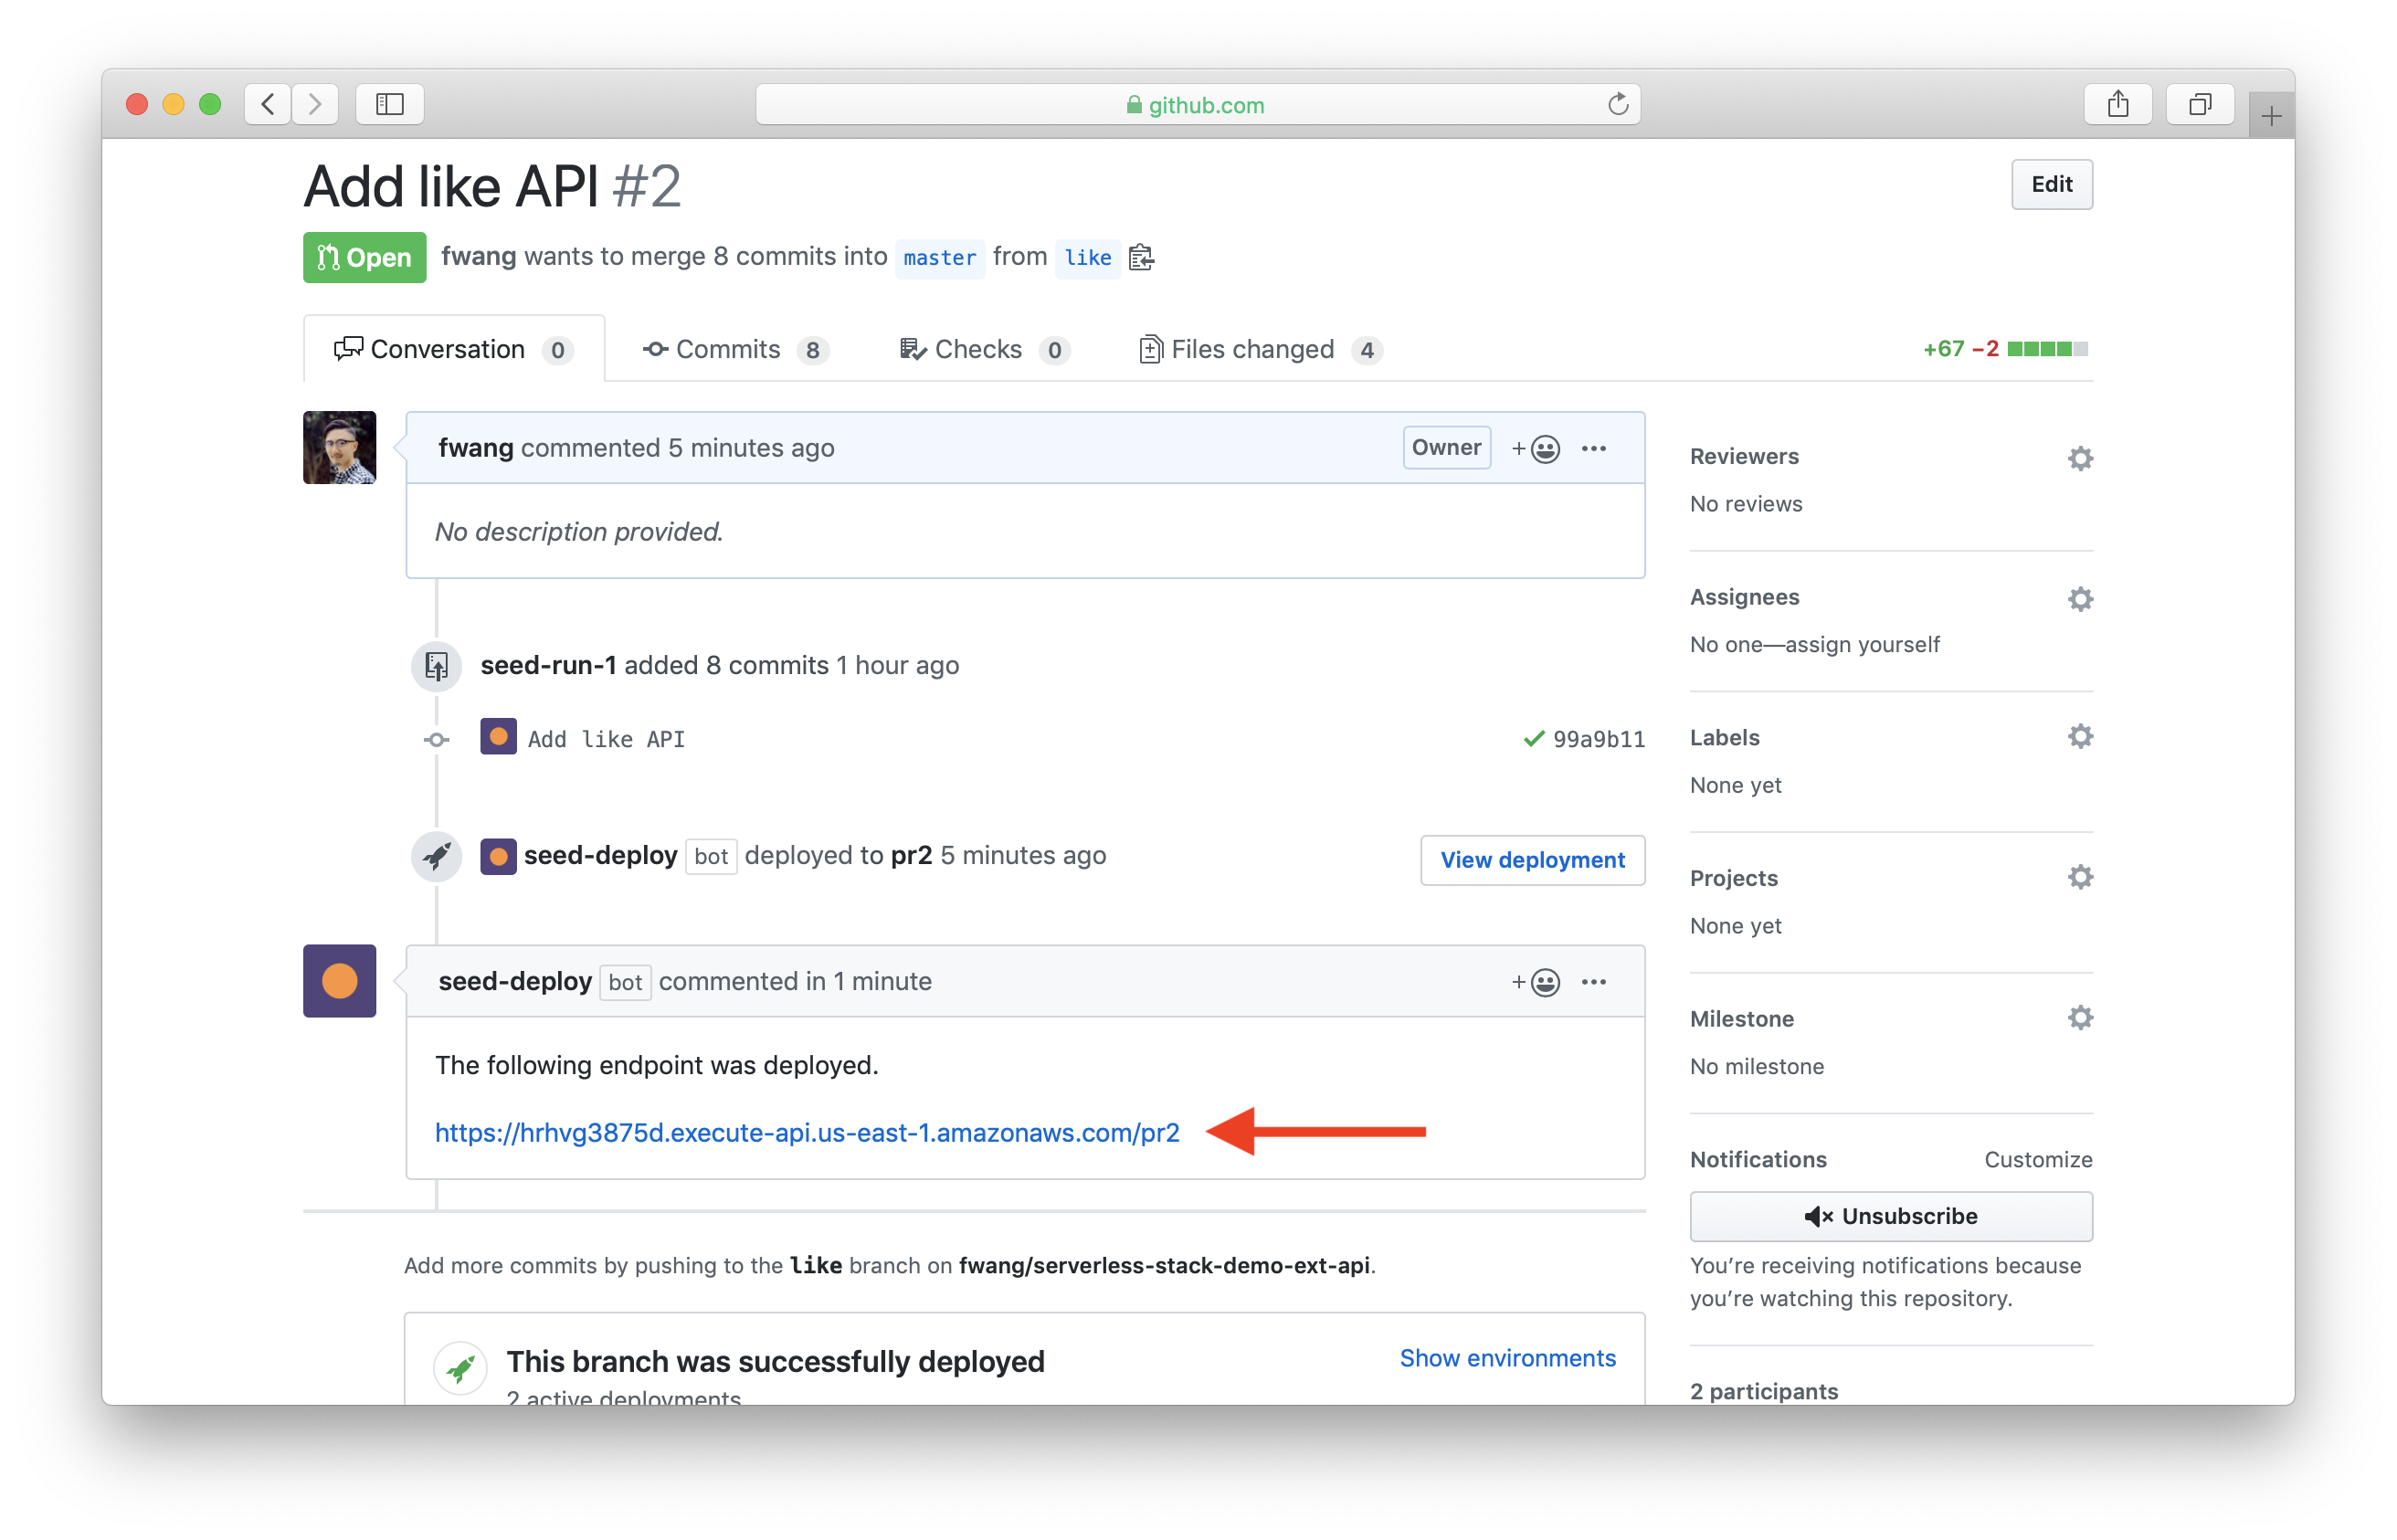This screenshot has width=2397, height=1540.
Task: Copy the like branch name icon
Action: (x=1141, y=258)
